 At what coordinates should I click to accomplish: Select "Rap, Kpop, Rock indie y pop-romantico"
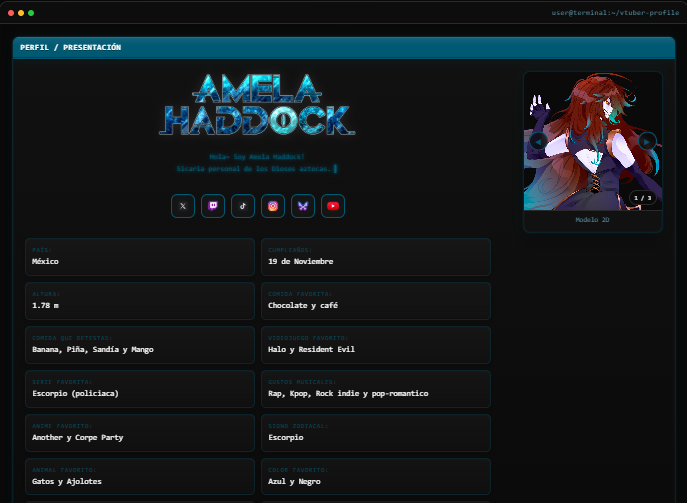point(348,393)
